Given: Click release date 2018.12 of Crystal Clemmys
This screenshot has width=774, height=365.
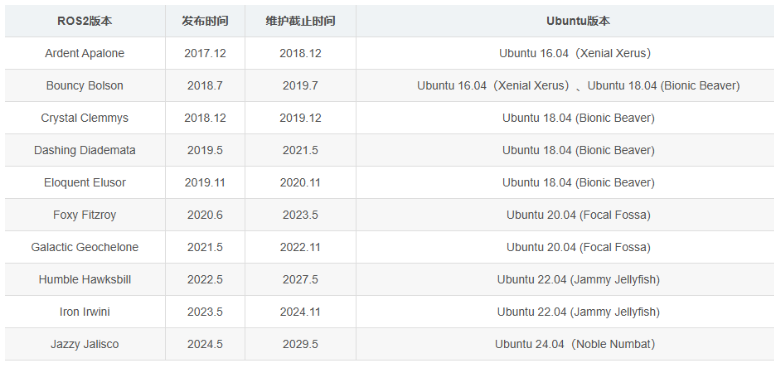Looking at the screenshot, I should (x=205, y=118).
